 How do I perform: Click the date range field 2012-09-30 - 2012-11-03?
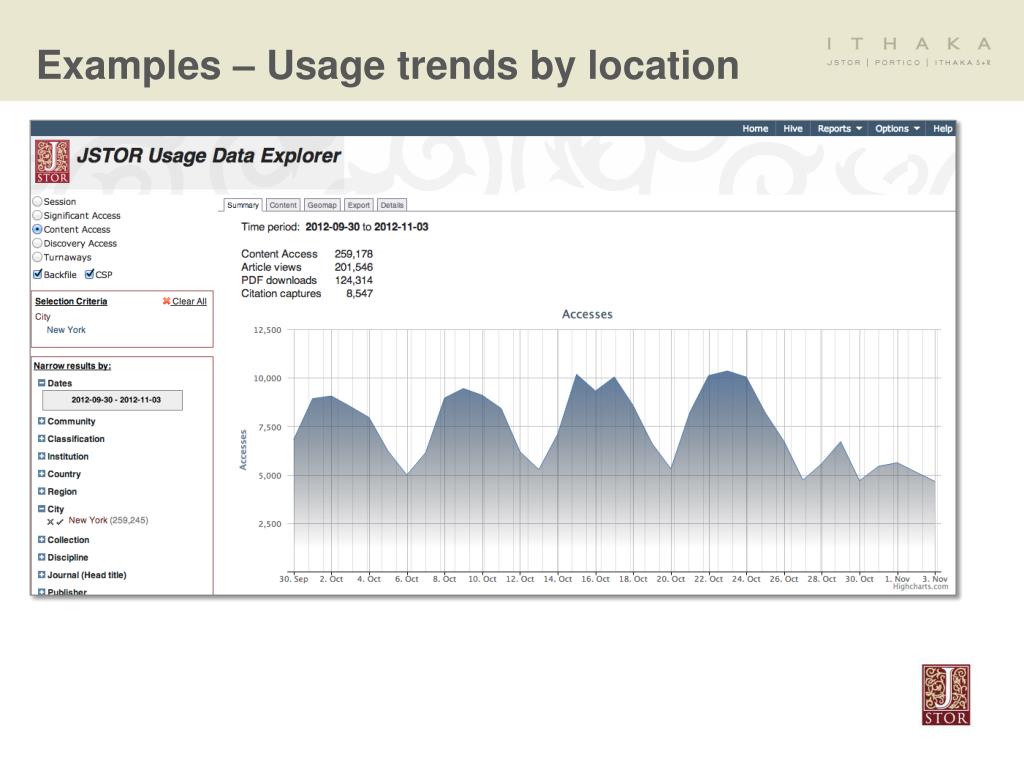coord(112,400)
